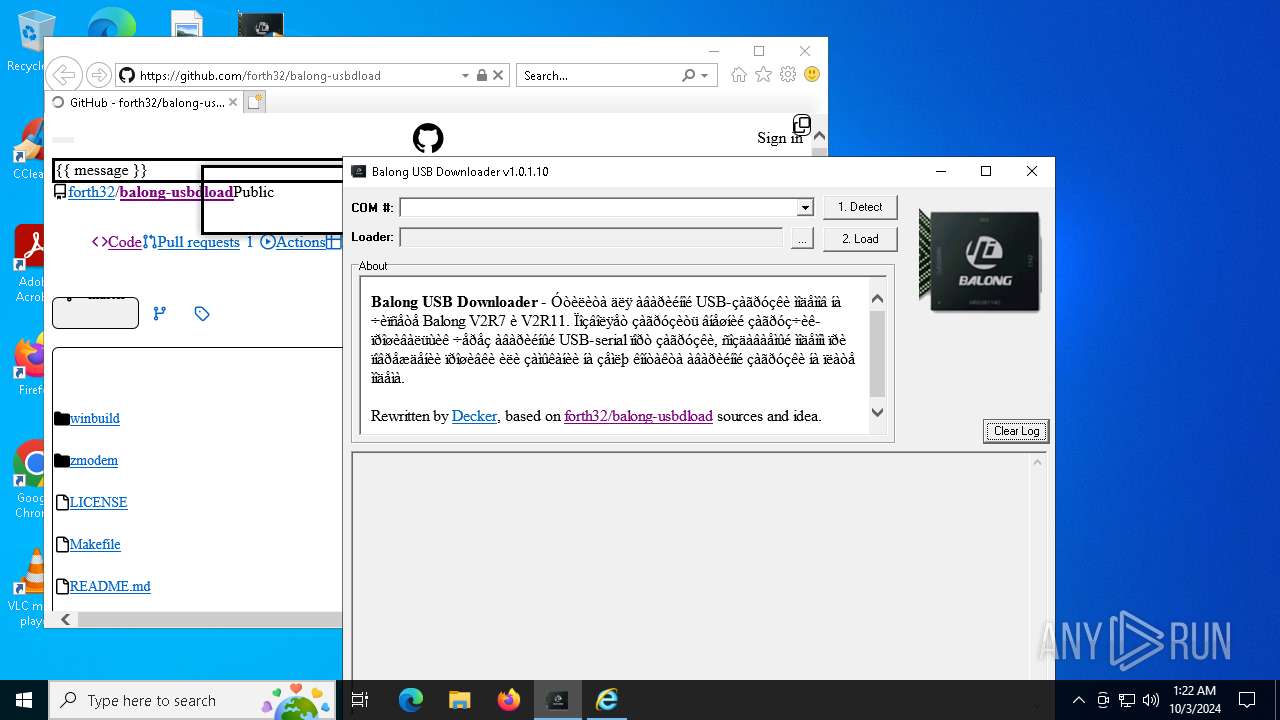Open File Explorer from taskbar
1280x720 pixels.
pyautogui.click(x=459, y=700)
